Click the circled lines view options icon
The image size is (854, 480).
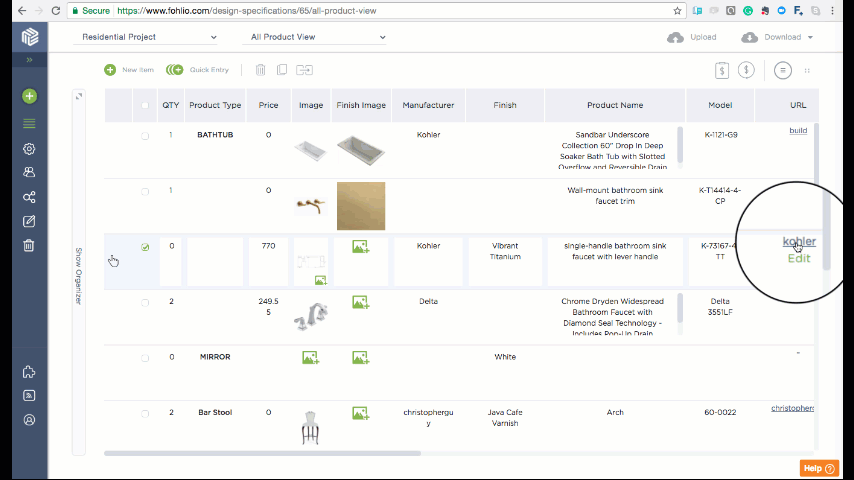pyautogui.click(x=783, y=70)
